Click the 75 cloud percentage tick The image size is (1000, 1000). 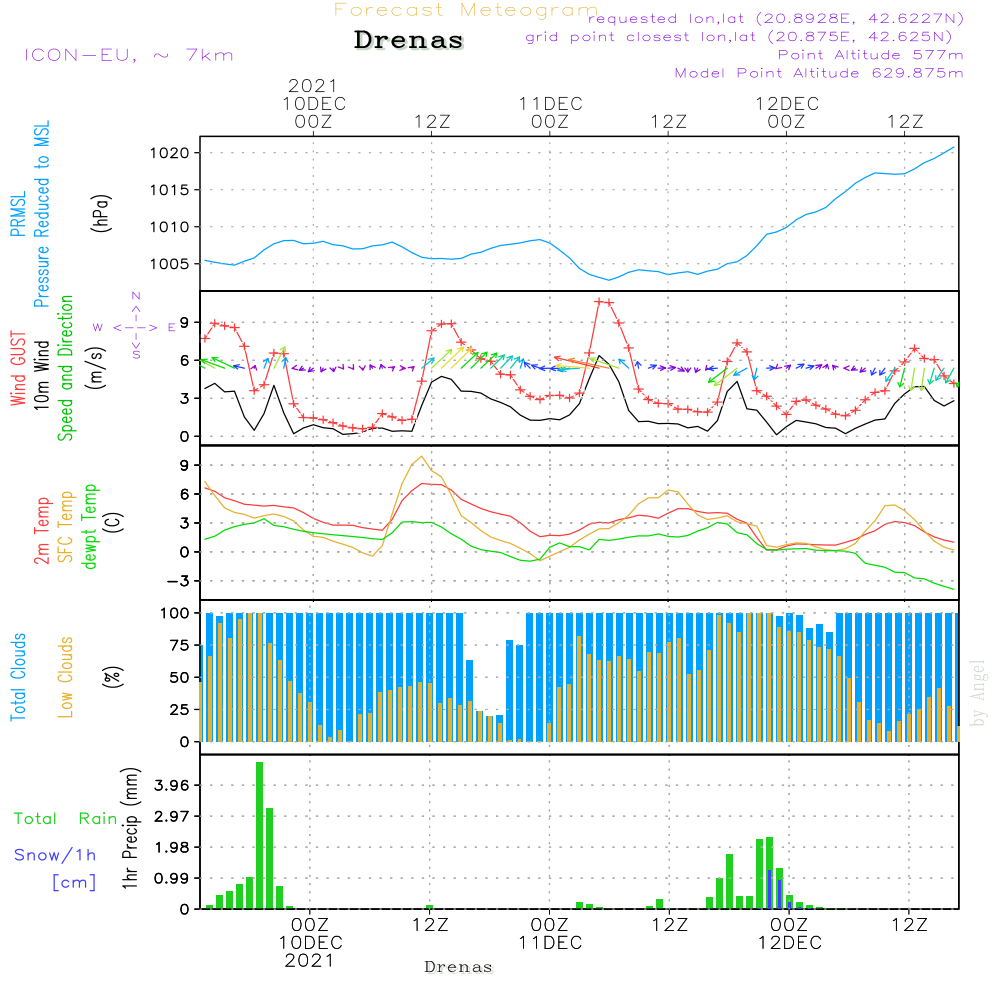click(180, 645)
